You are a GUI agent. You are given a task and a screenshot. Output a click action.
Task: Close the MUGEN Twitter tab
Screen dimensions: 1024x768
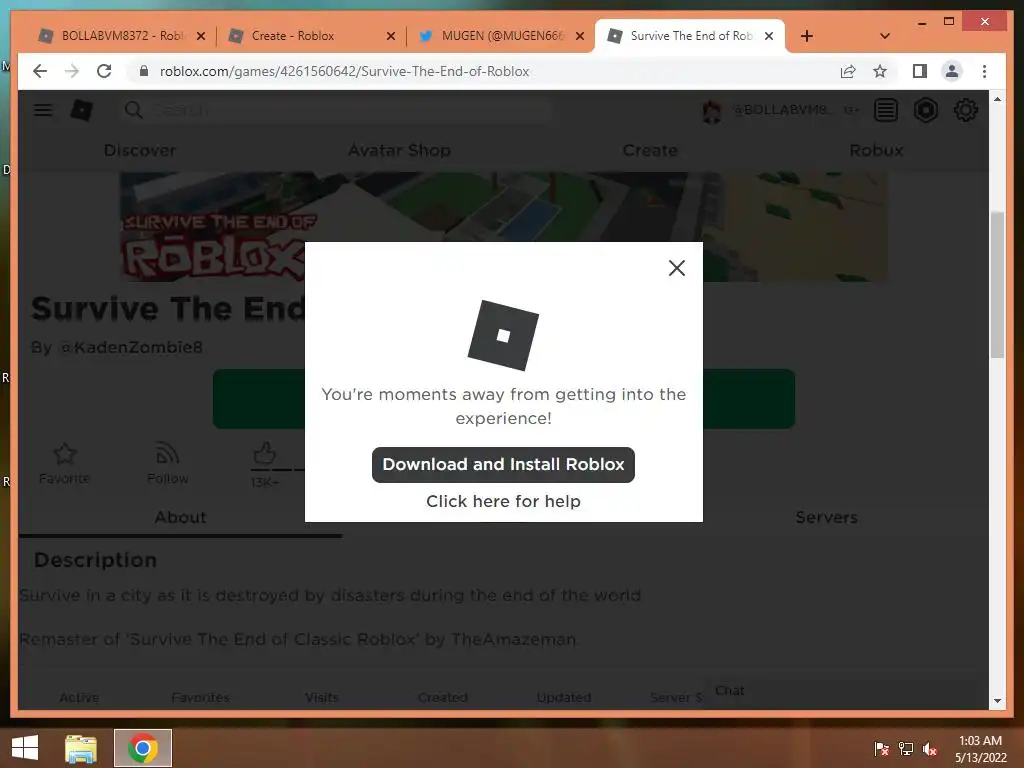click(579, 36)
